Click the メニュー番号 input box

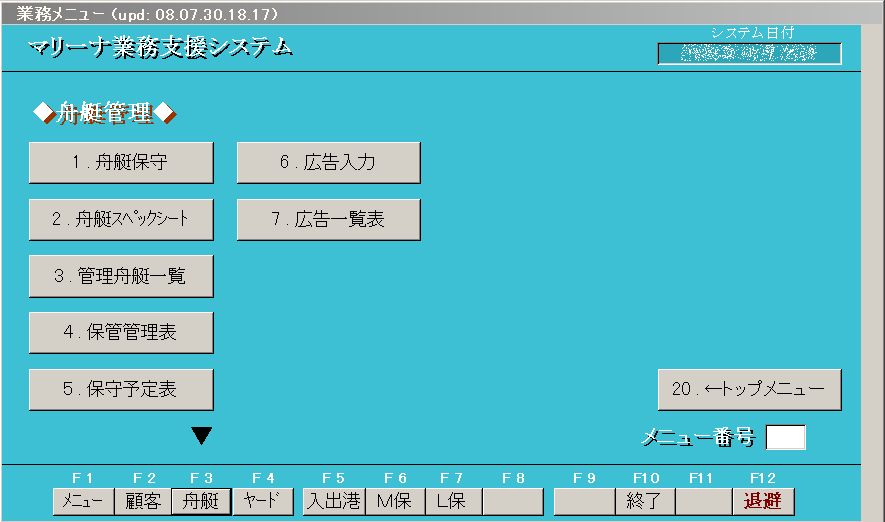coord(785,438)
